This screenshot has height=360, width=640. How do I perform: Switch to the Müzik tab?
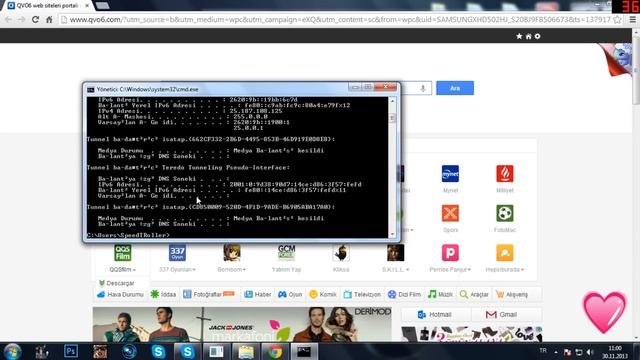[x=440, y=295]
